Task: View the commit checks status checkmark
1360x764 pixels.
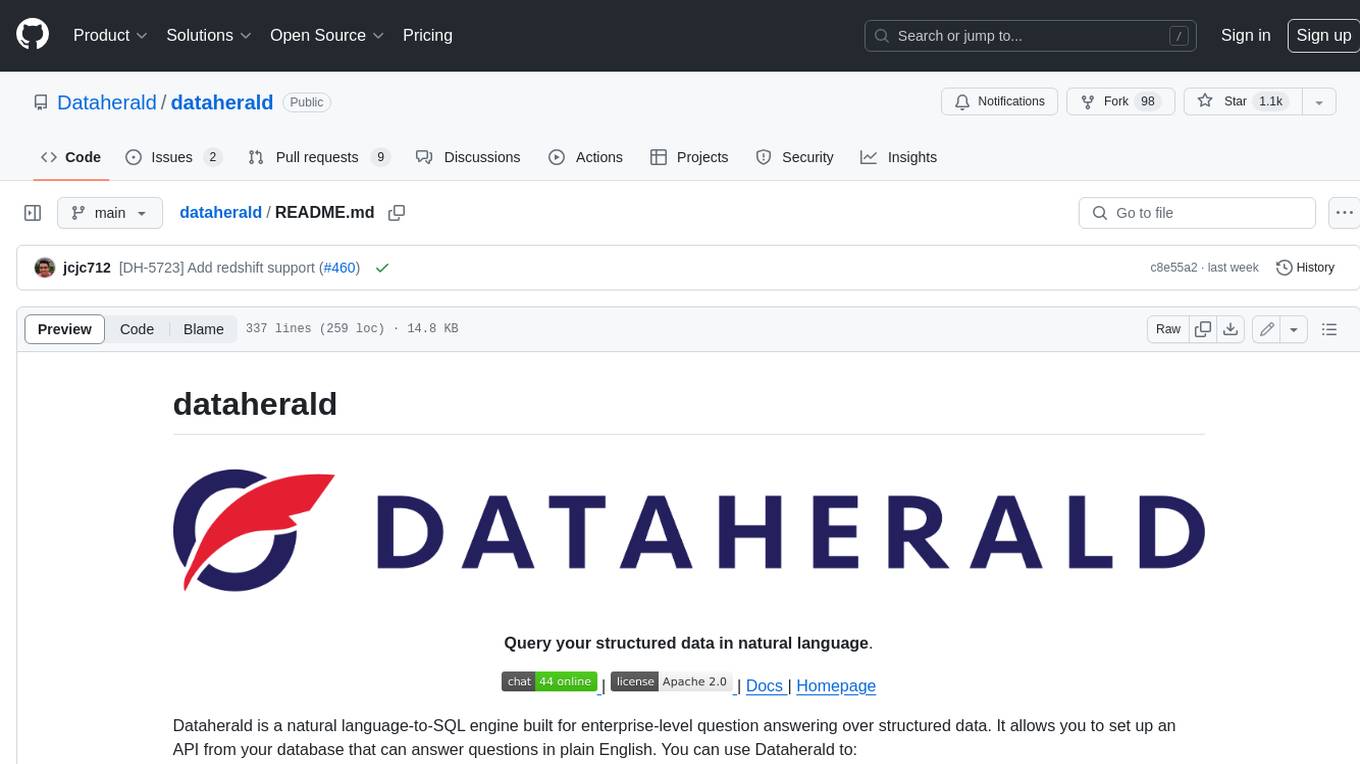Action: point(382,268)
